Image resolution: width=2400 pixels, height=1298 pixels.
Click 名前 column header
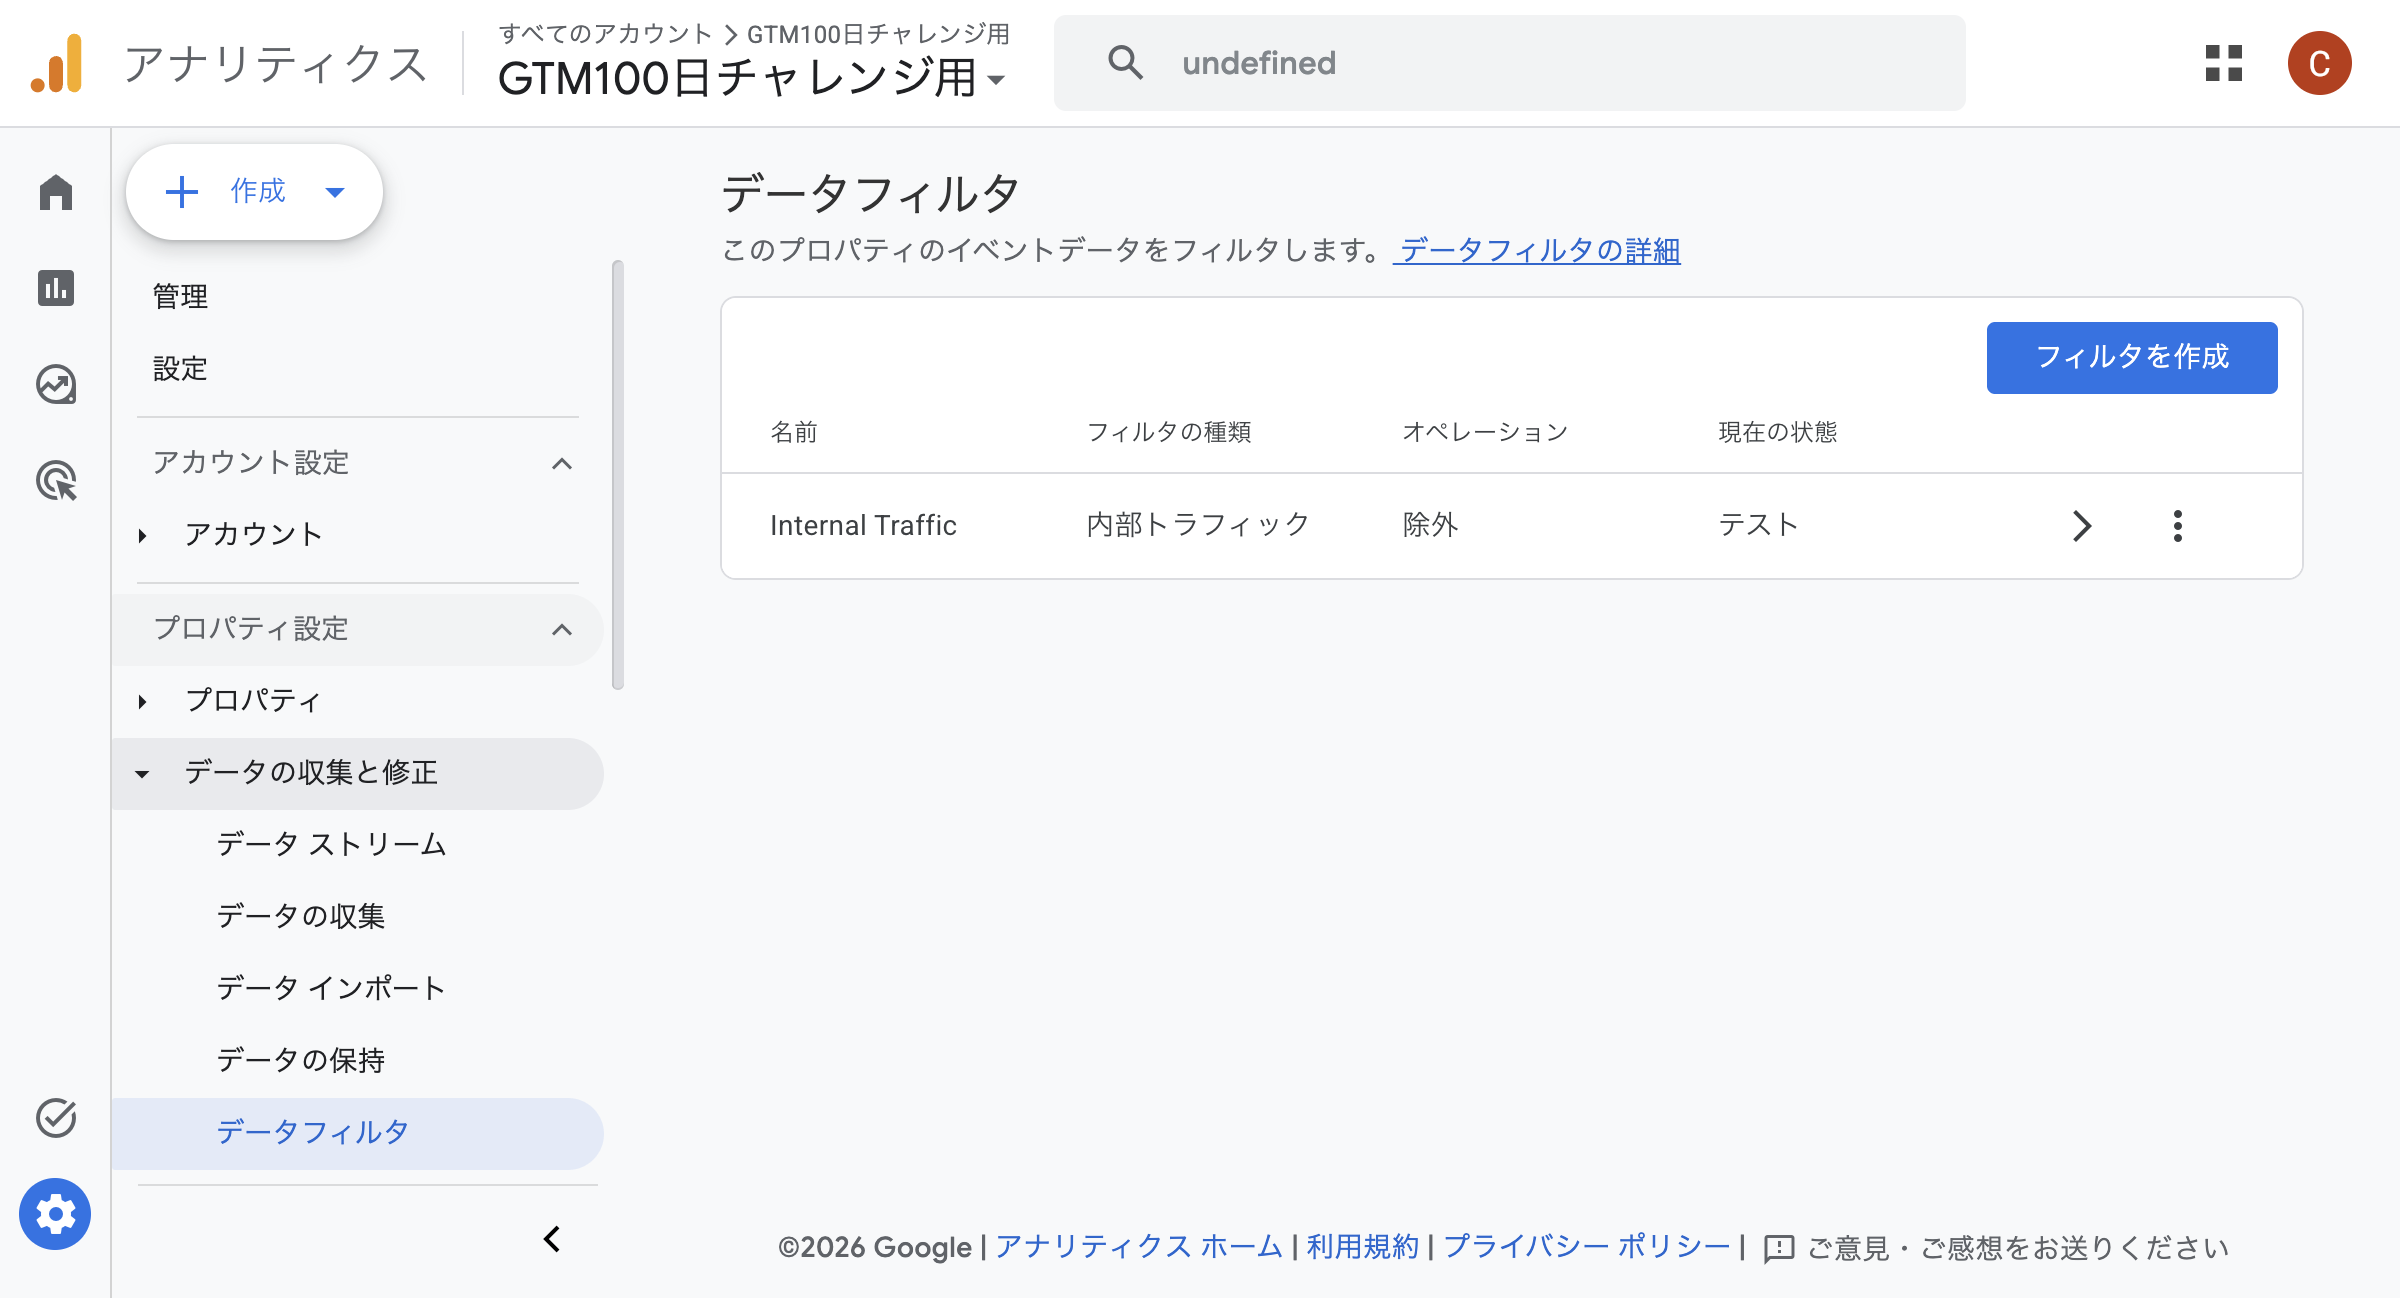(794, 432)
